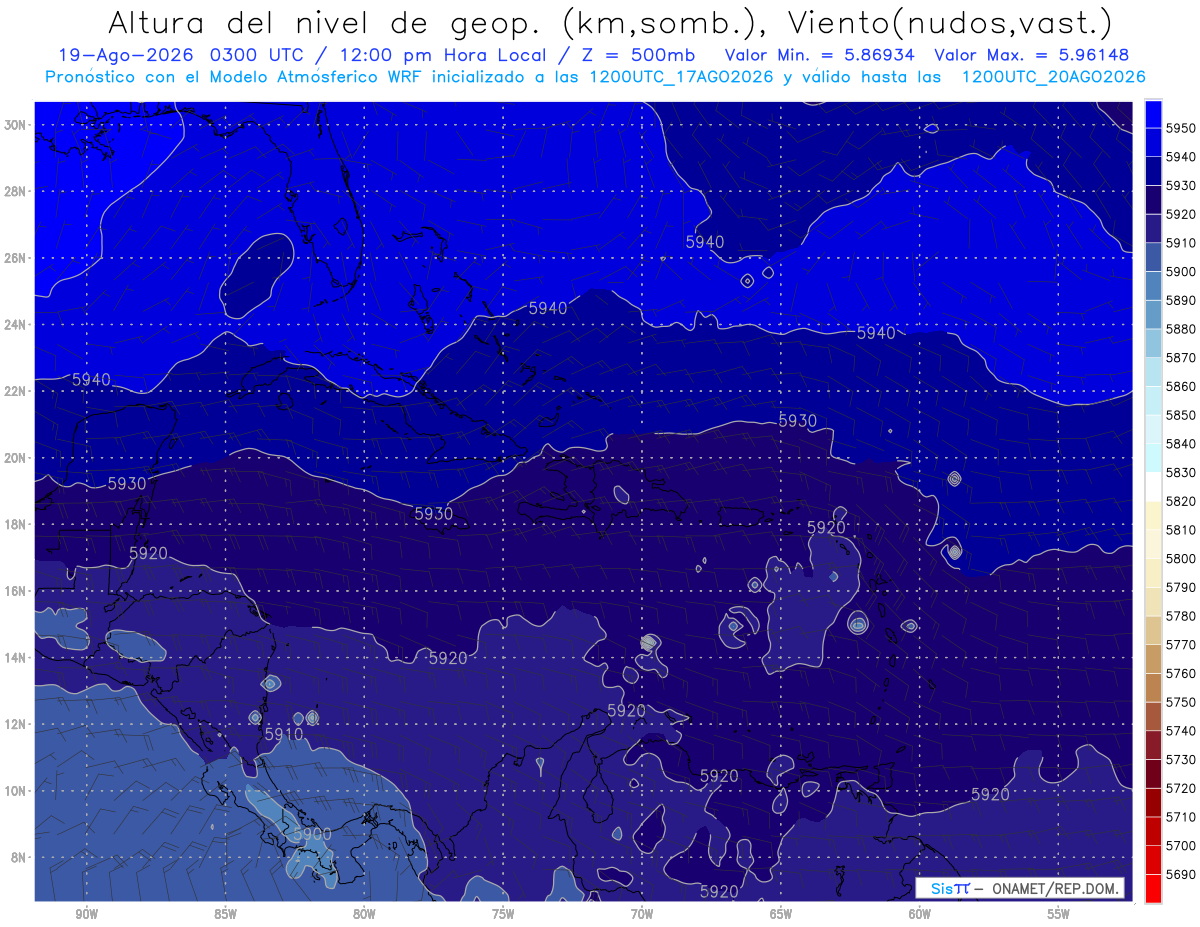Click the colorbar tick label 5950

pos(1180,128)
